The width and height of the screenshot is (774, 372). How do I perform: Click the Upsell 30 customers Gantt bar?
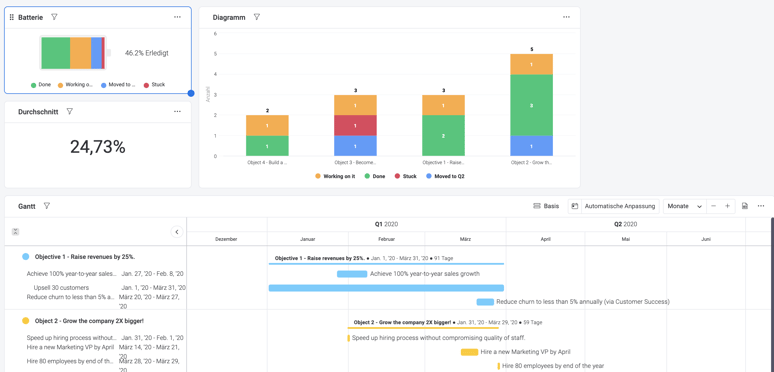tap(386, 288)
